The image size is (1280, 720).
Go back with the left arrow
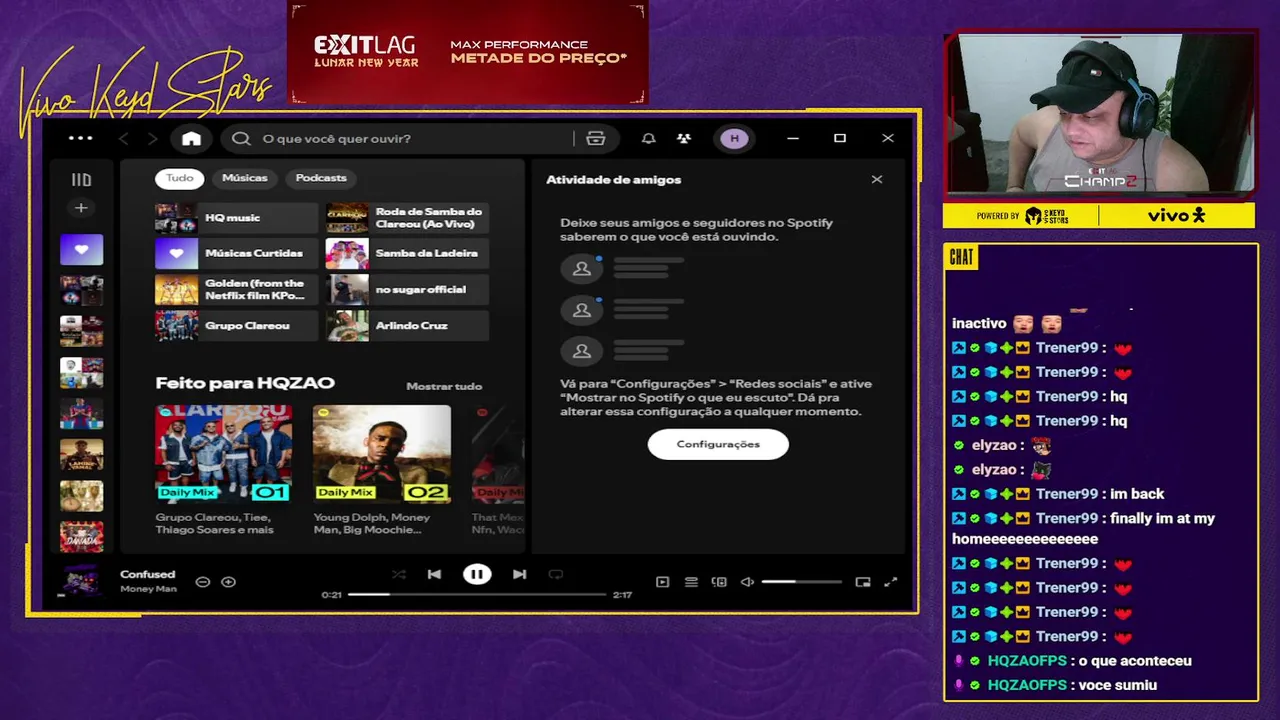point(124,138)
